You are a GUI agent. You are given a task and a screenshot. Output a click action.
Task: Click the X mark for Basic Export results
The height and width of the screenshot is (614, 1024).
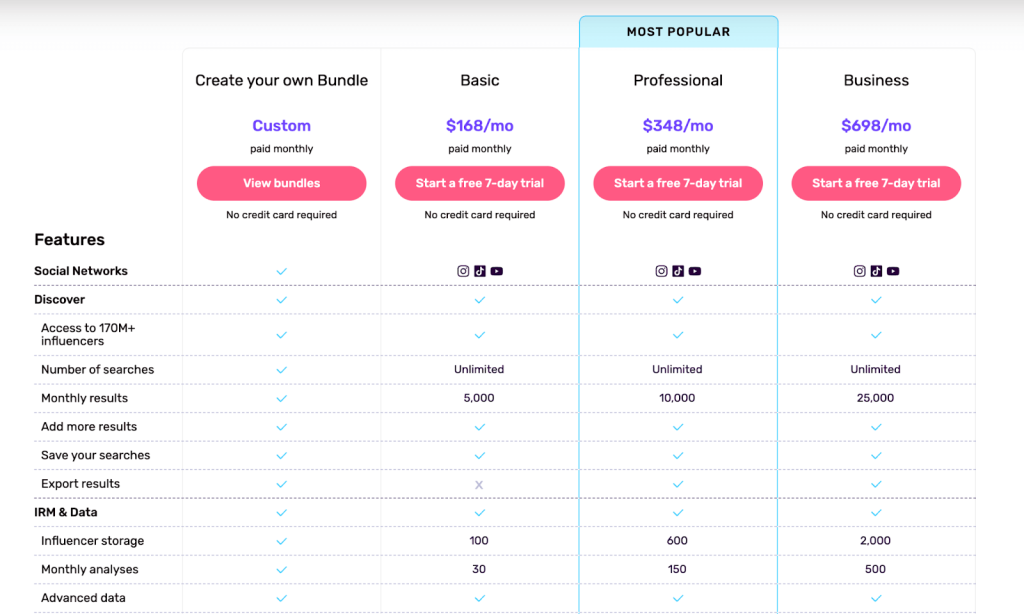479,485
